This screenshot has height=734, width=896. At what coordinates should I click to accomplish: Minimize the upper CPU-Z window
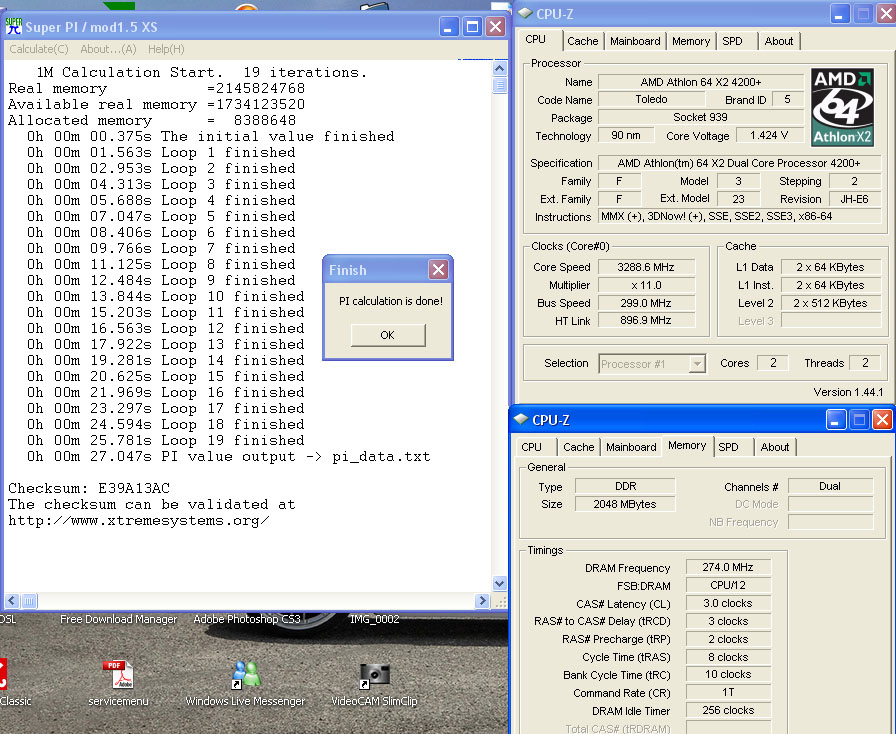[838, 14]
